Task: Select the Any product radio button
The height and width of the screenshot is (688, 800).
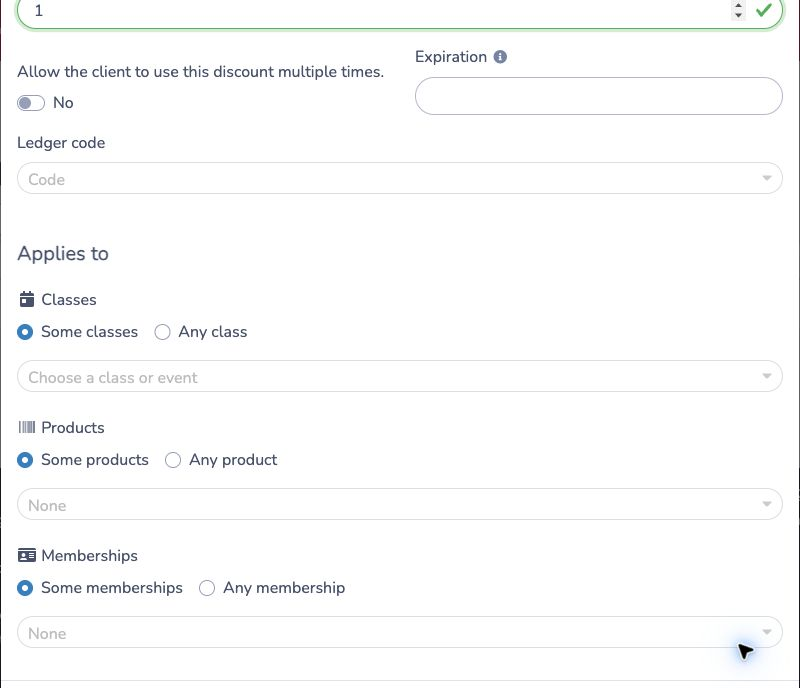Action: pyautogui.click(x=173, y=460)
